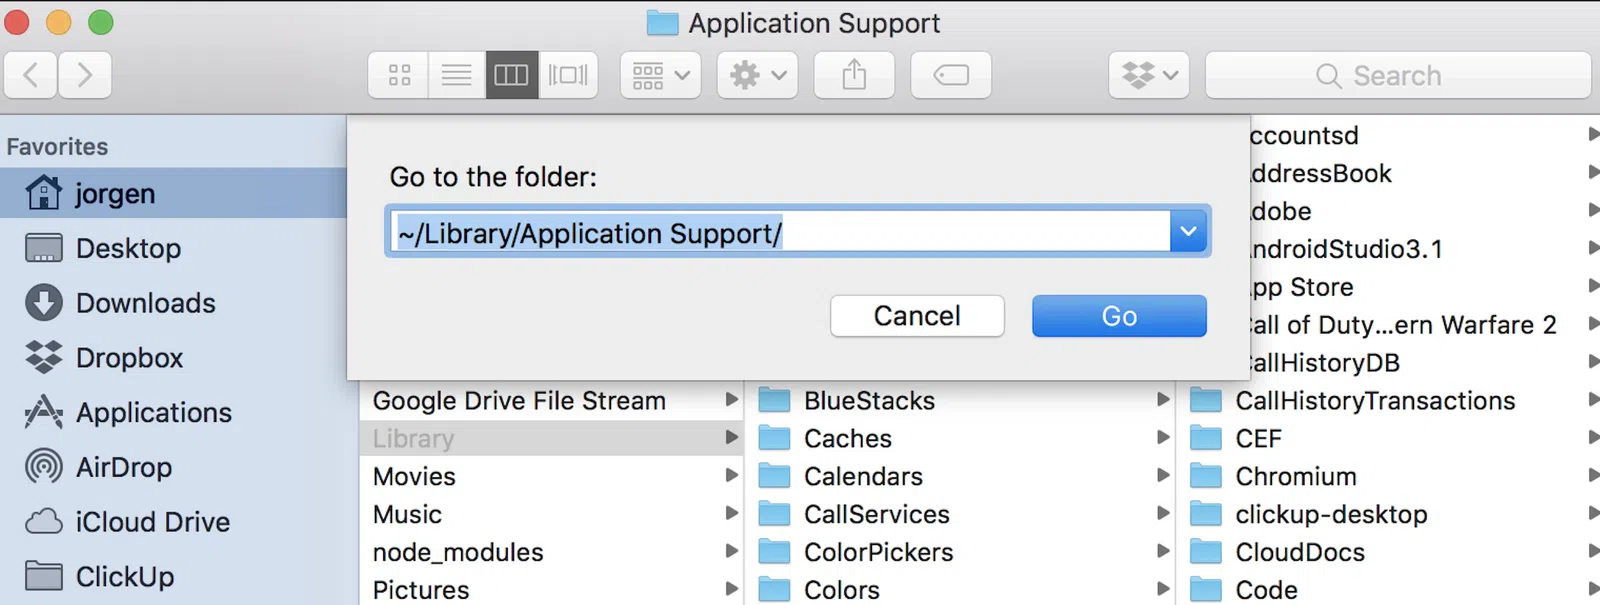Click the Search field in toolbar
The height and width of the screenshot is (605, 1600).
click(x=1397, y=76)
